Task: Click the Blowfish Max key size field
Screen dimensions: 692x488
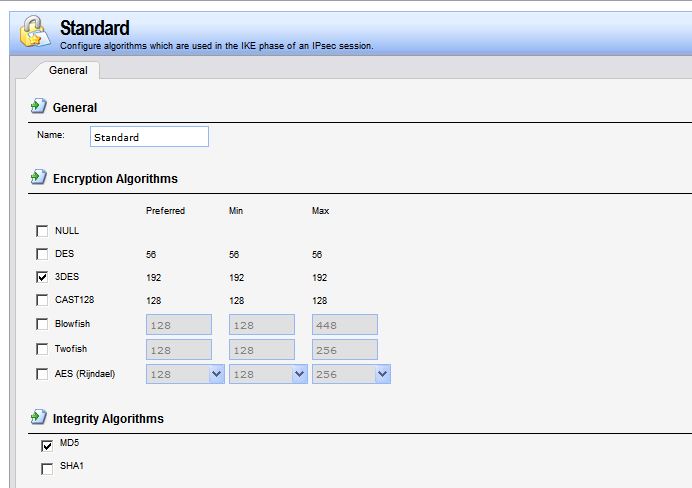Action: (x=344, y=324)
